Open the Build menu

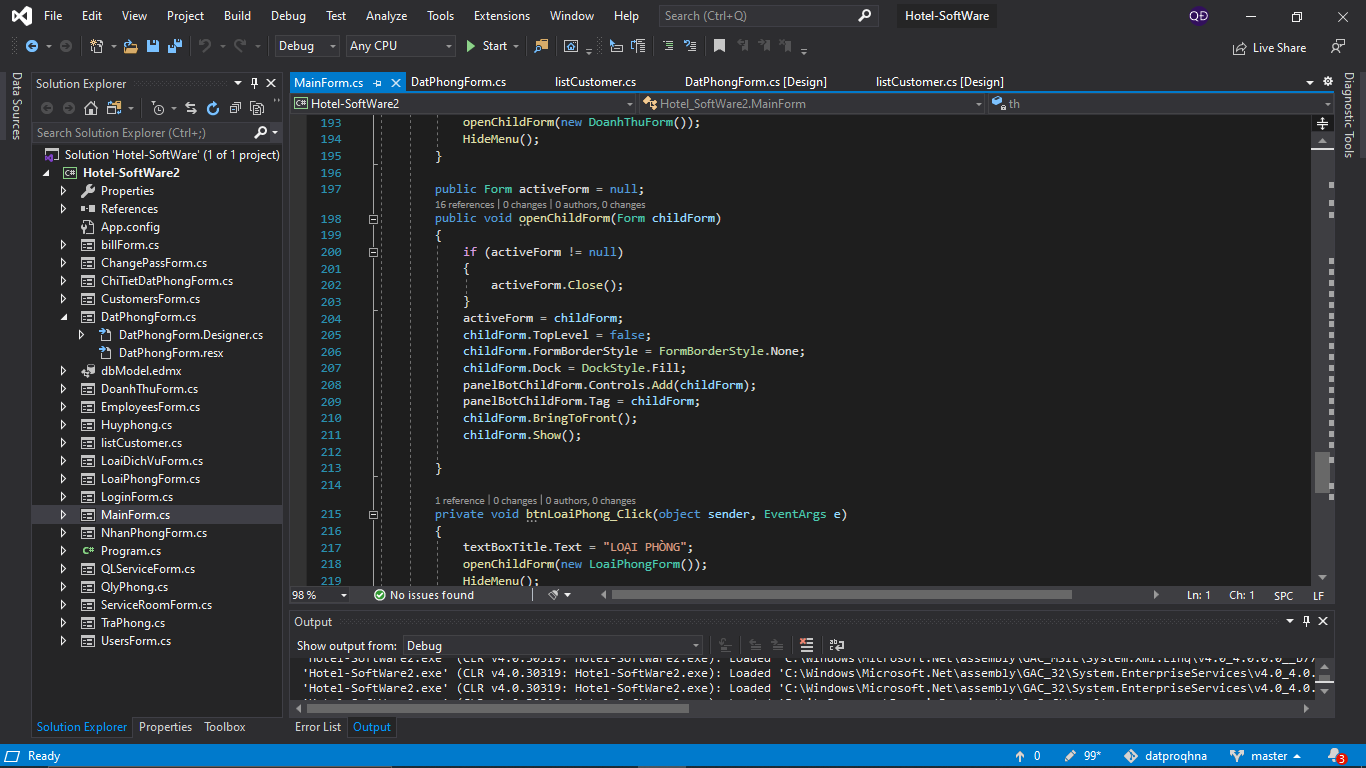tap(237, 16)
